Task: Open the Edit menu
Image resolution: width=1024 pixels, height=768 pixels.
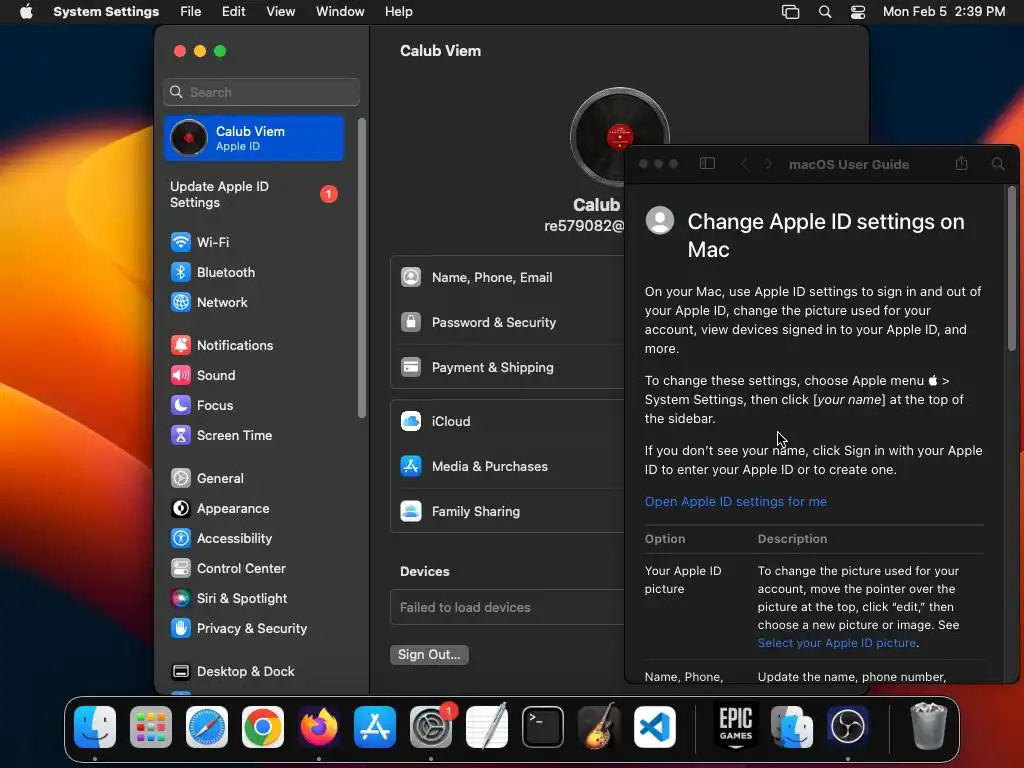Action: pos(233,12)
